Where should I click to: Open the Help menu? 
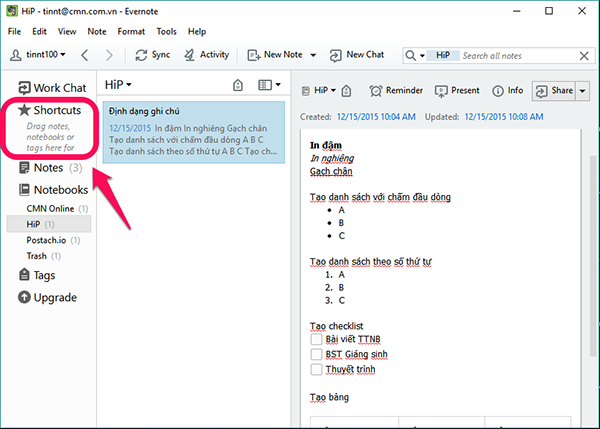tap(197, 31)
